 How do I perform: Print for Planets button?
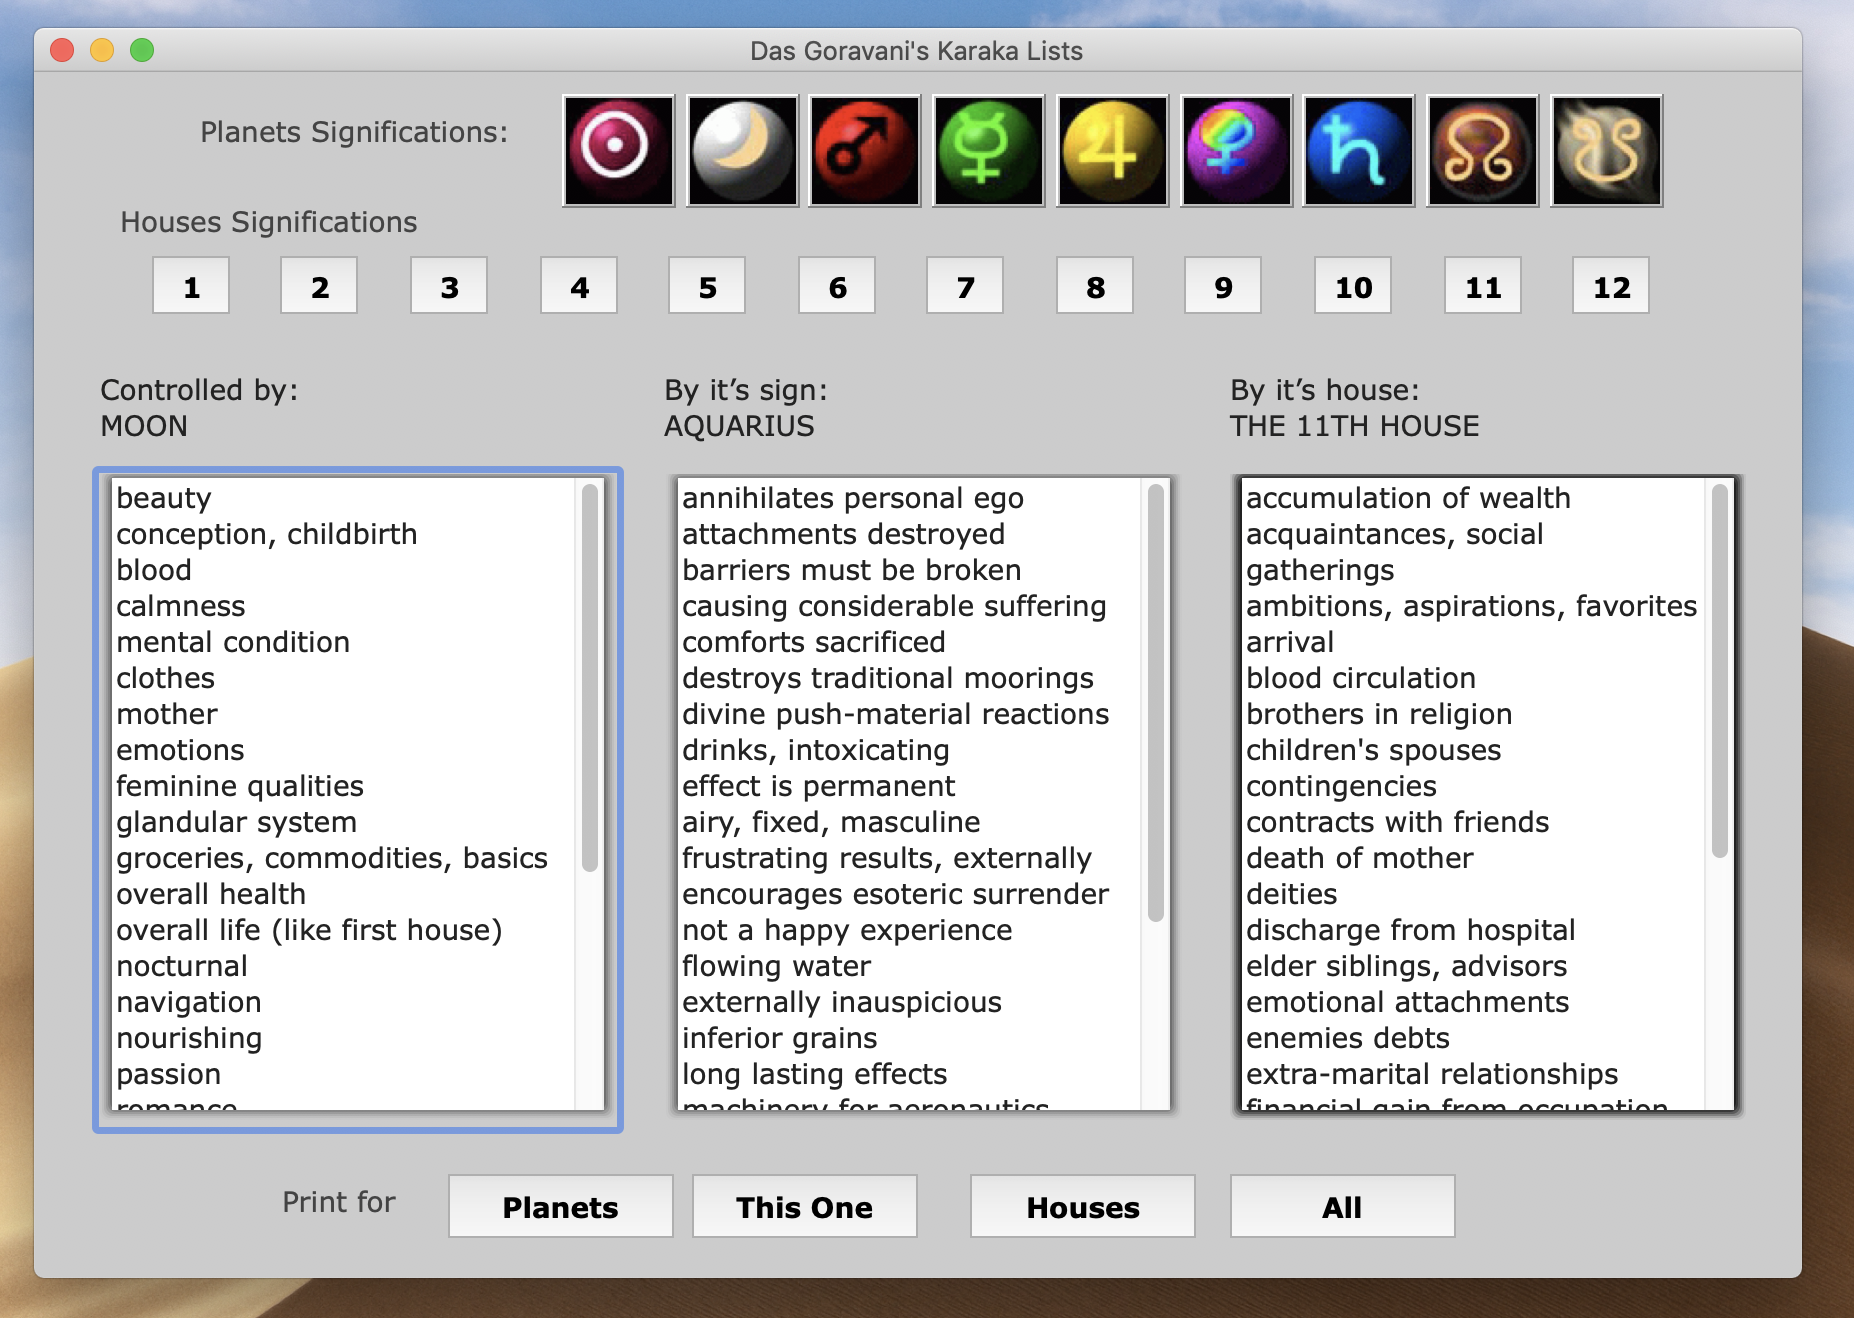(560, 1206)
